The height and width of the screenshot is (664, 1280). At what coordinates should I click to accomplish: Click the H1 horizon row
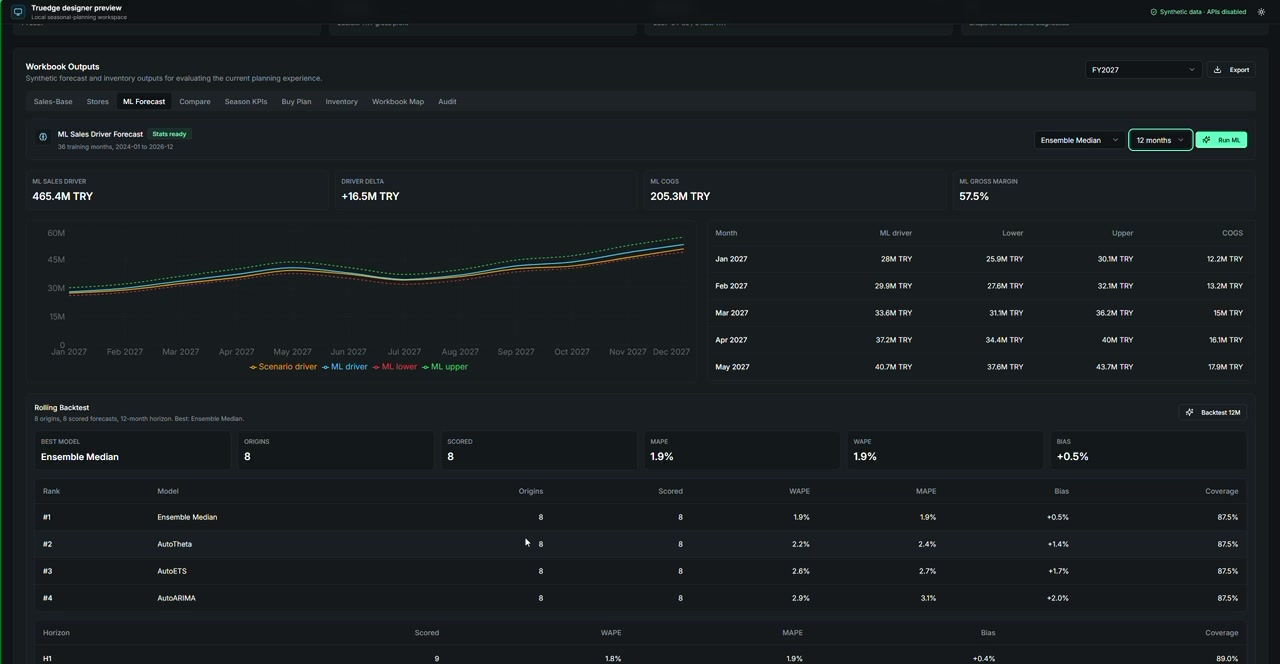[640, 658]
